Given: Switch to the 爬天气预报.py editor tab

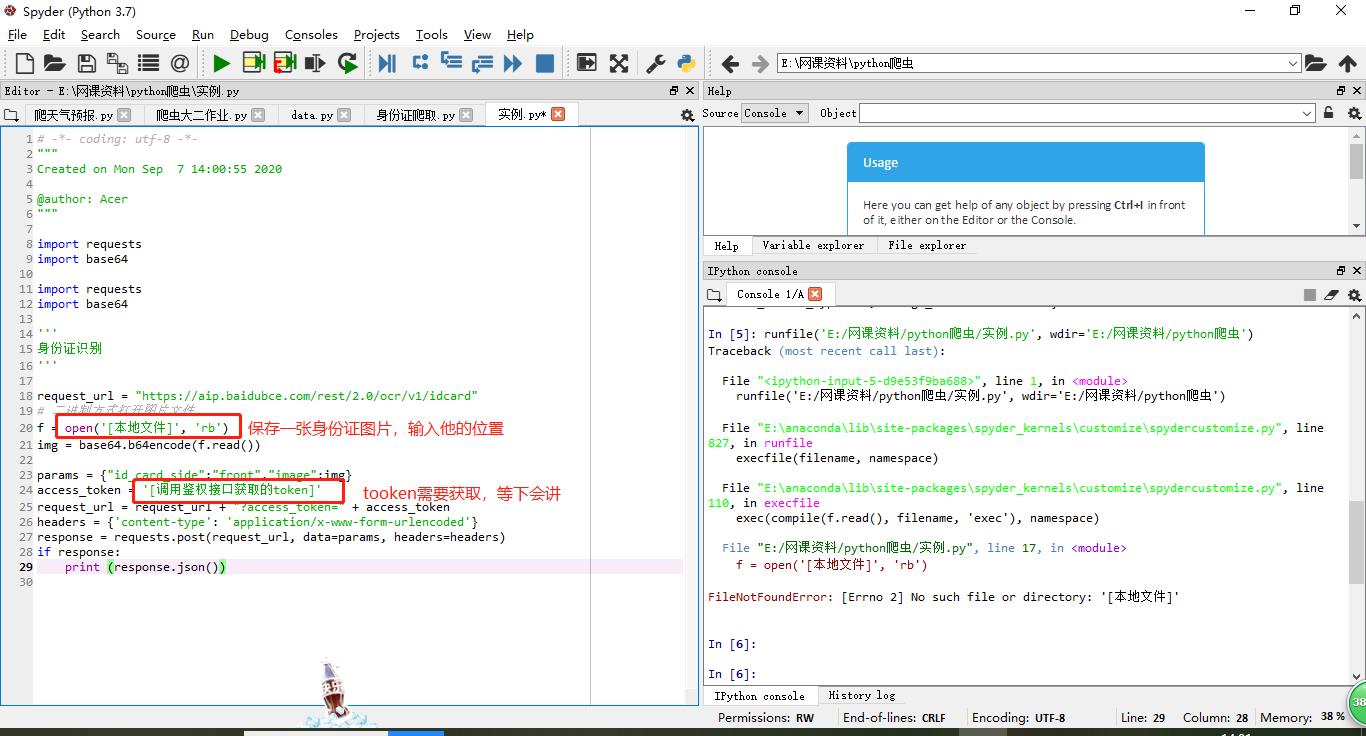Looking at the screenshot, I should (x=81, y=115).
